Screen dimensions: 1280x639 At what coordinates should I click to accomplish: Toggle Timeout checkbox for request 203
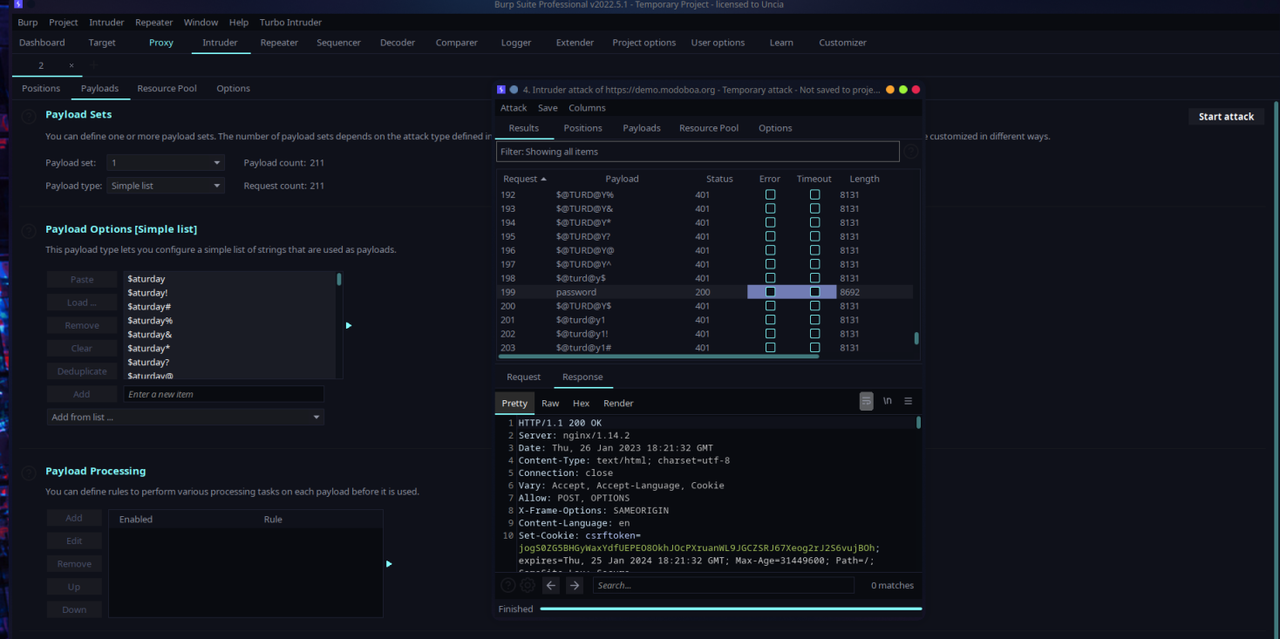(x=815, y=348)
